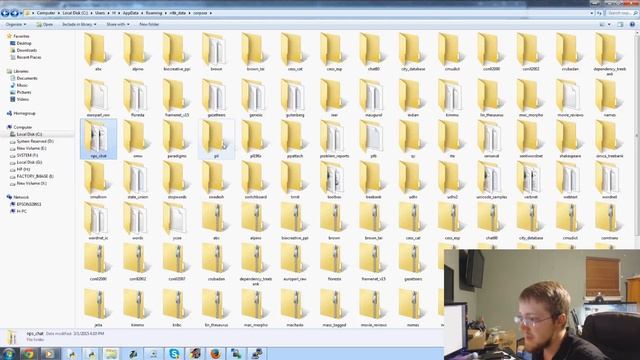Viewport: 640px width, 360px height.
Task: Select the treebank folder
Action: (373, 180)
